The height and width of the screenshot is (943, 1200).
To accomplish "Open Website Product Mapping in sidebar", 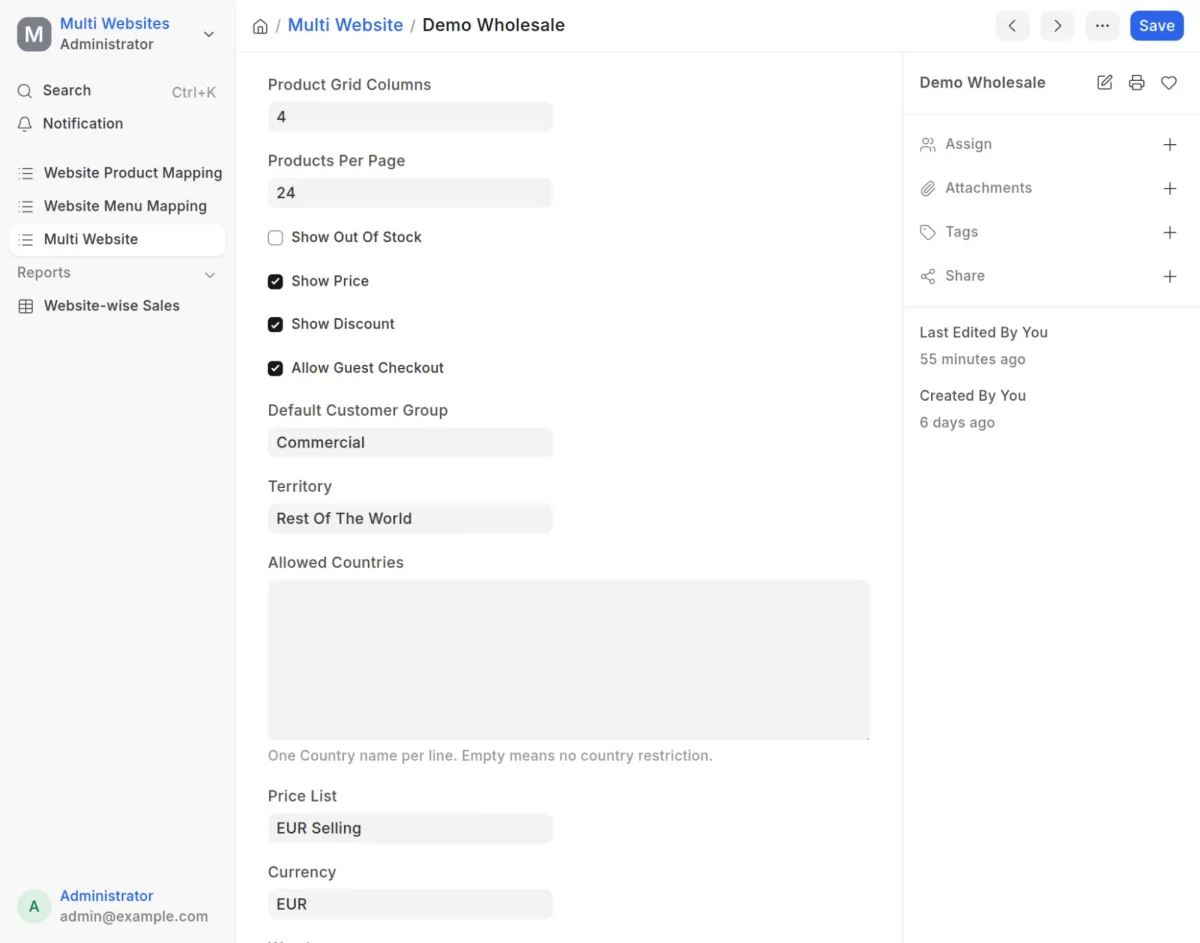I will point(118,173).
